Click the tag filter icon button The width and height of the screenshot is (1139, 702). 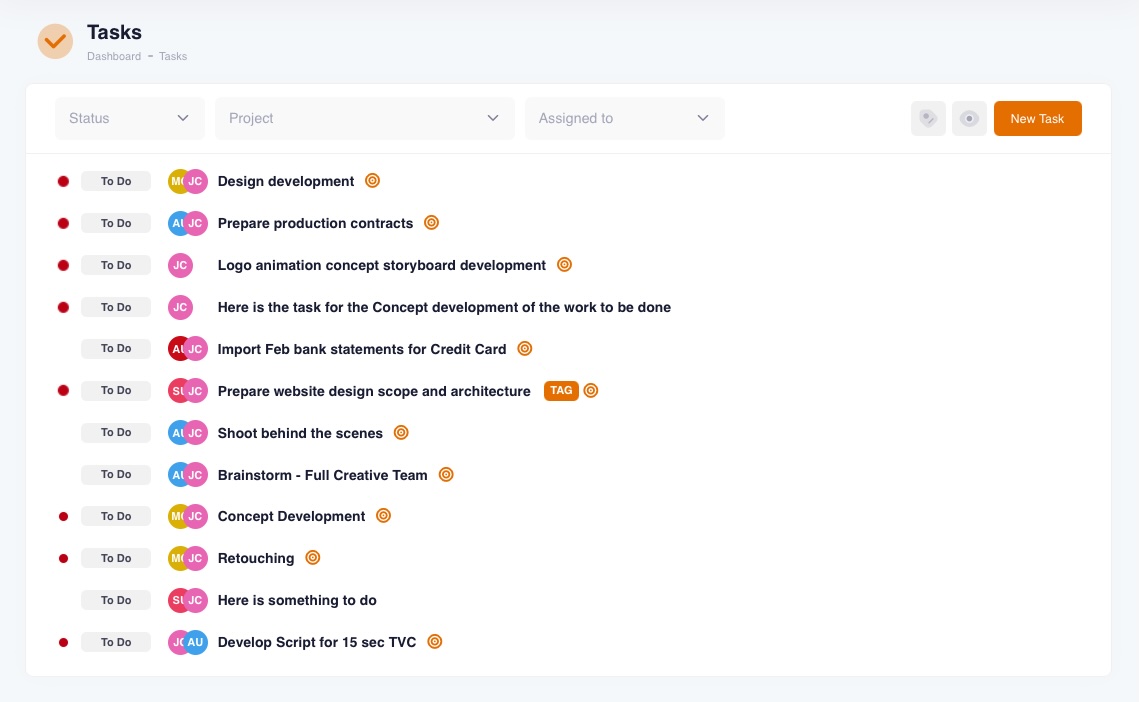(928, 118)
